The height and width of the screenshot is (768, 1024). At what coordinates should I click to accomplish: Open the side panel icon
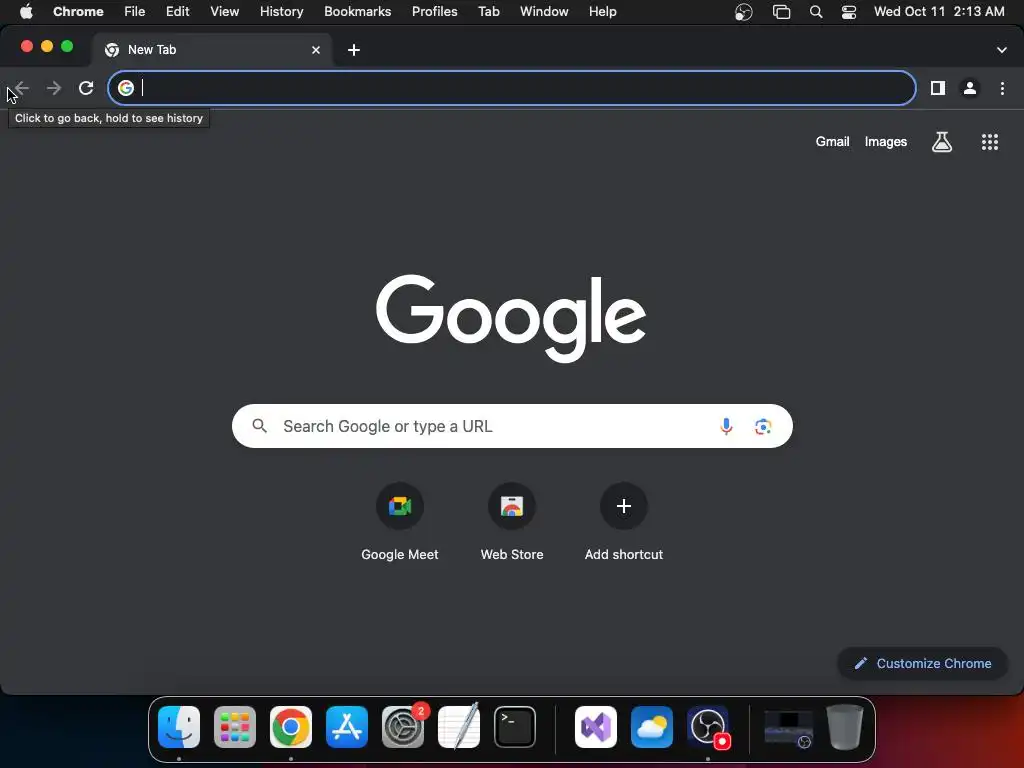938,88
